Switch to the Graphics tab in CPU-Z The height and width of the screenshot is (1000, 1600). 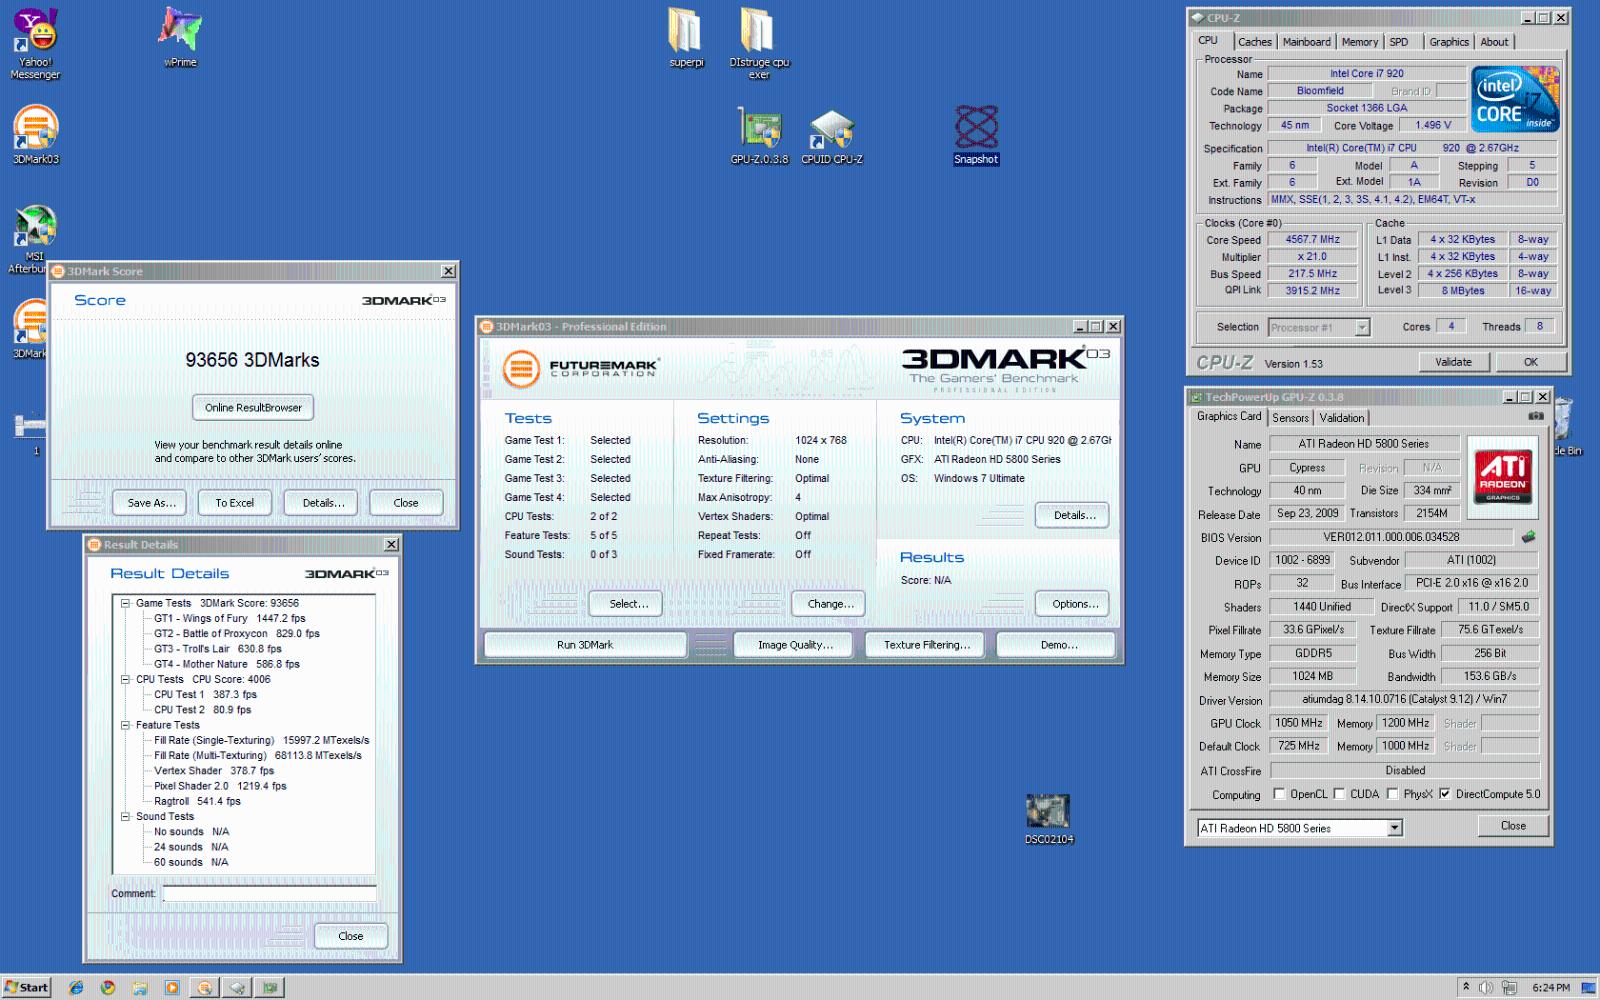[x=1448, y=42]
